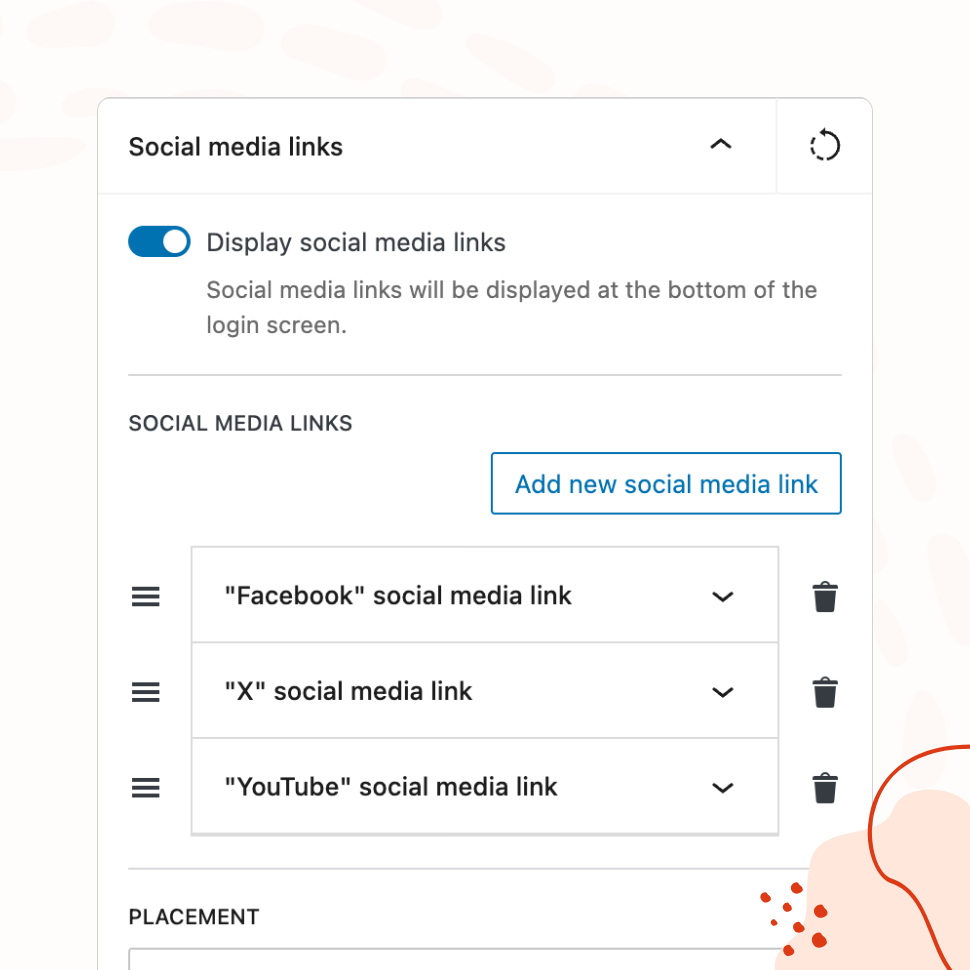This screenshot has width=970, height=970.
Task: Click the Social media links panel title
Action: tap(236, 147)
